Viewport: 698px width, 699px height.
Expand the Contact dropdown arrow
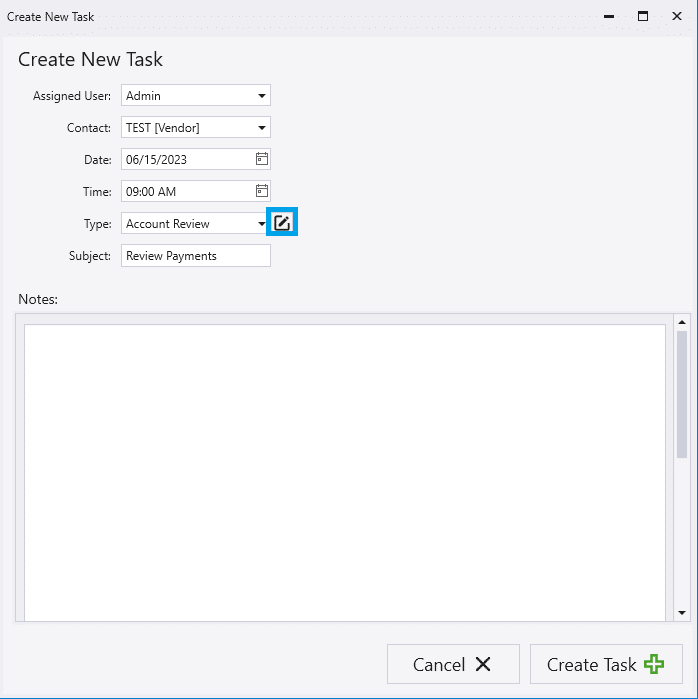(262, 128)
